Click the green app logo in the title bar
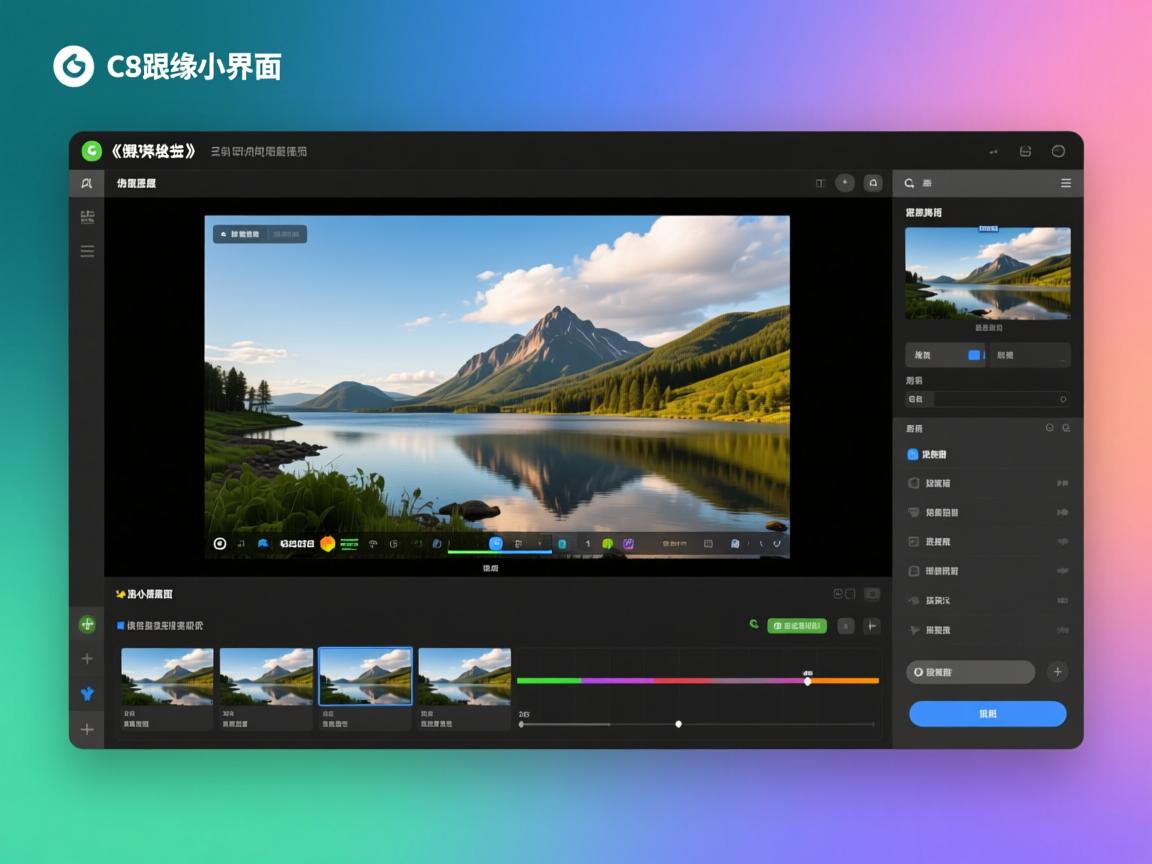The height and width of the screenshot is (864, 1152). pyautogui.click(x=92, y=151)
